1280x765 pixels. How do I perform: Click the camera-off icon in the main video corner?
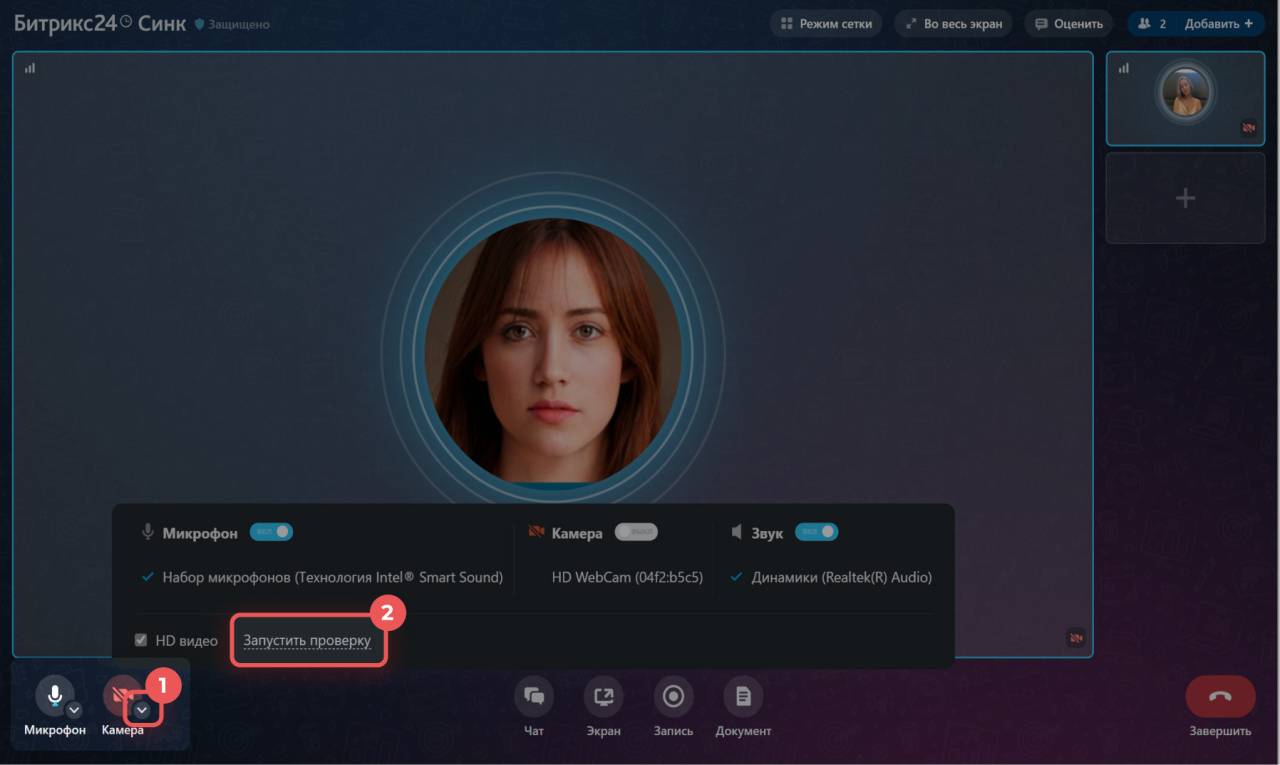tap(1076, 637)
